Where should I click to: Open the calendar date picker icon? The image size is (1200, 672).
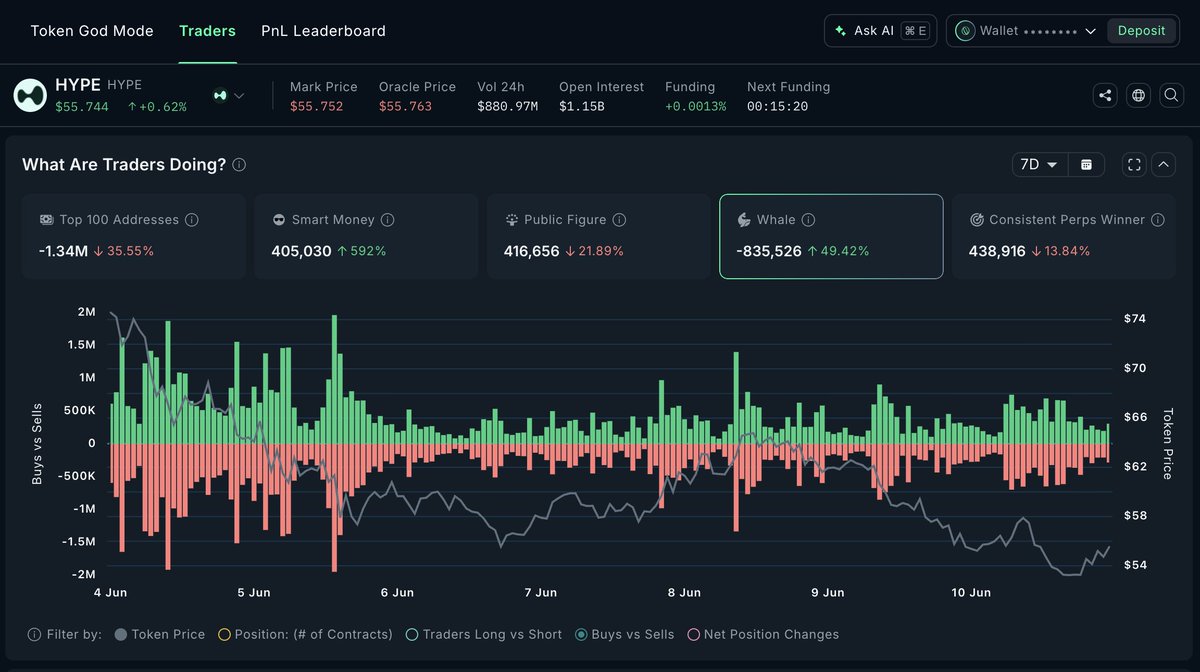(x=1086, y=165)
